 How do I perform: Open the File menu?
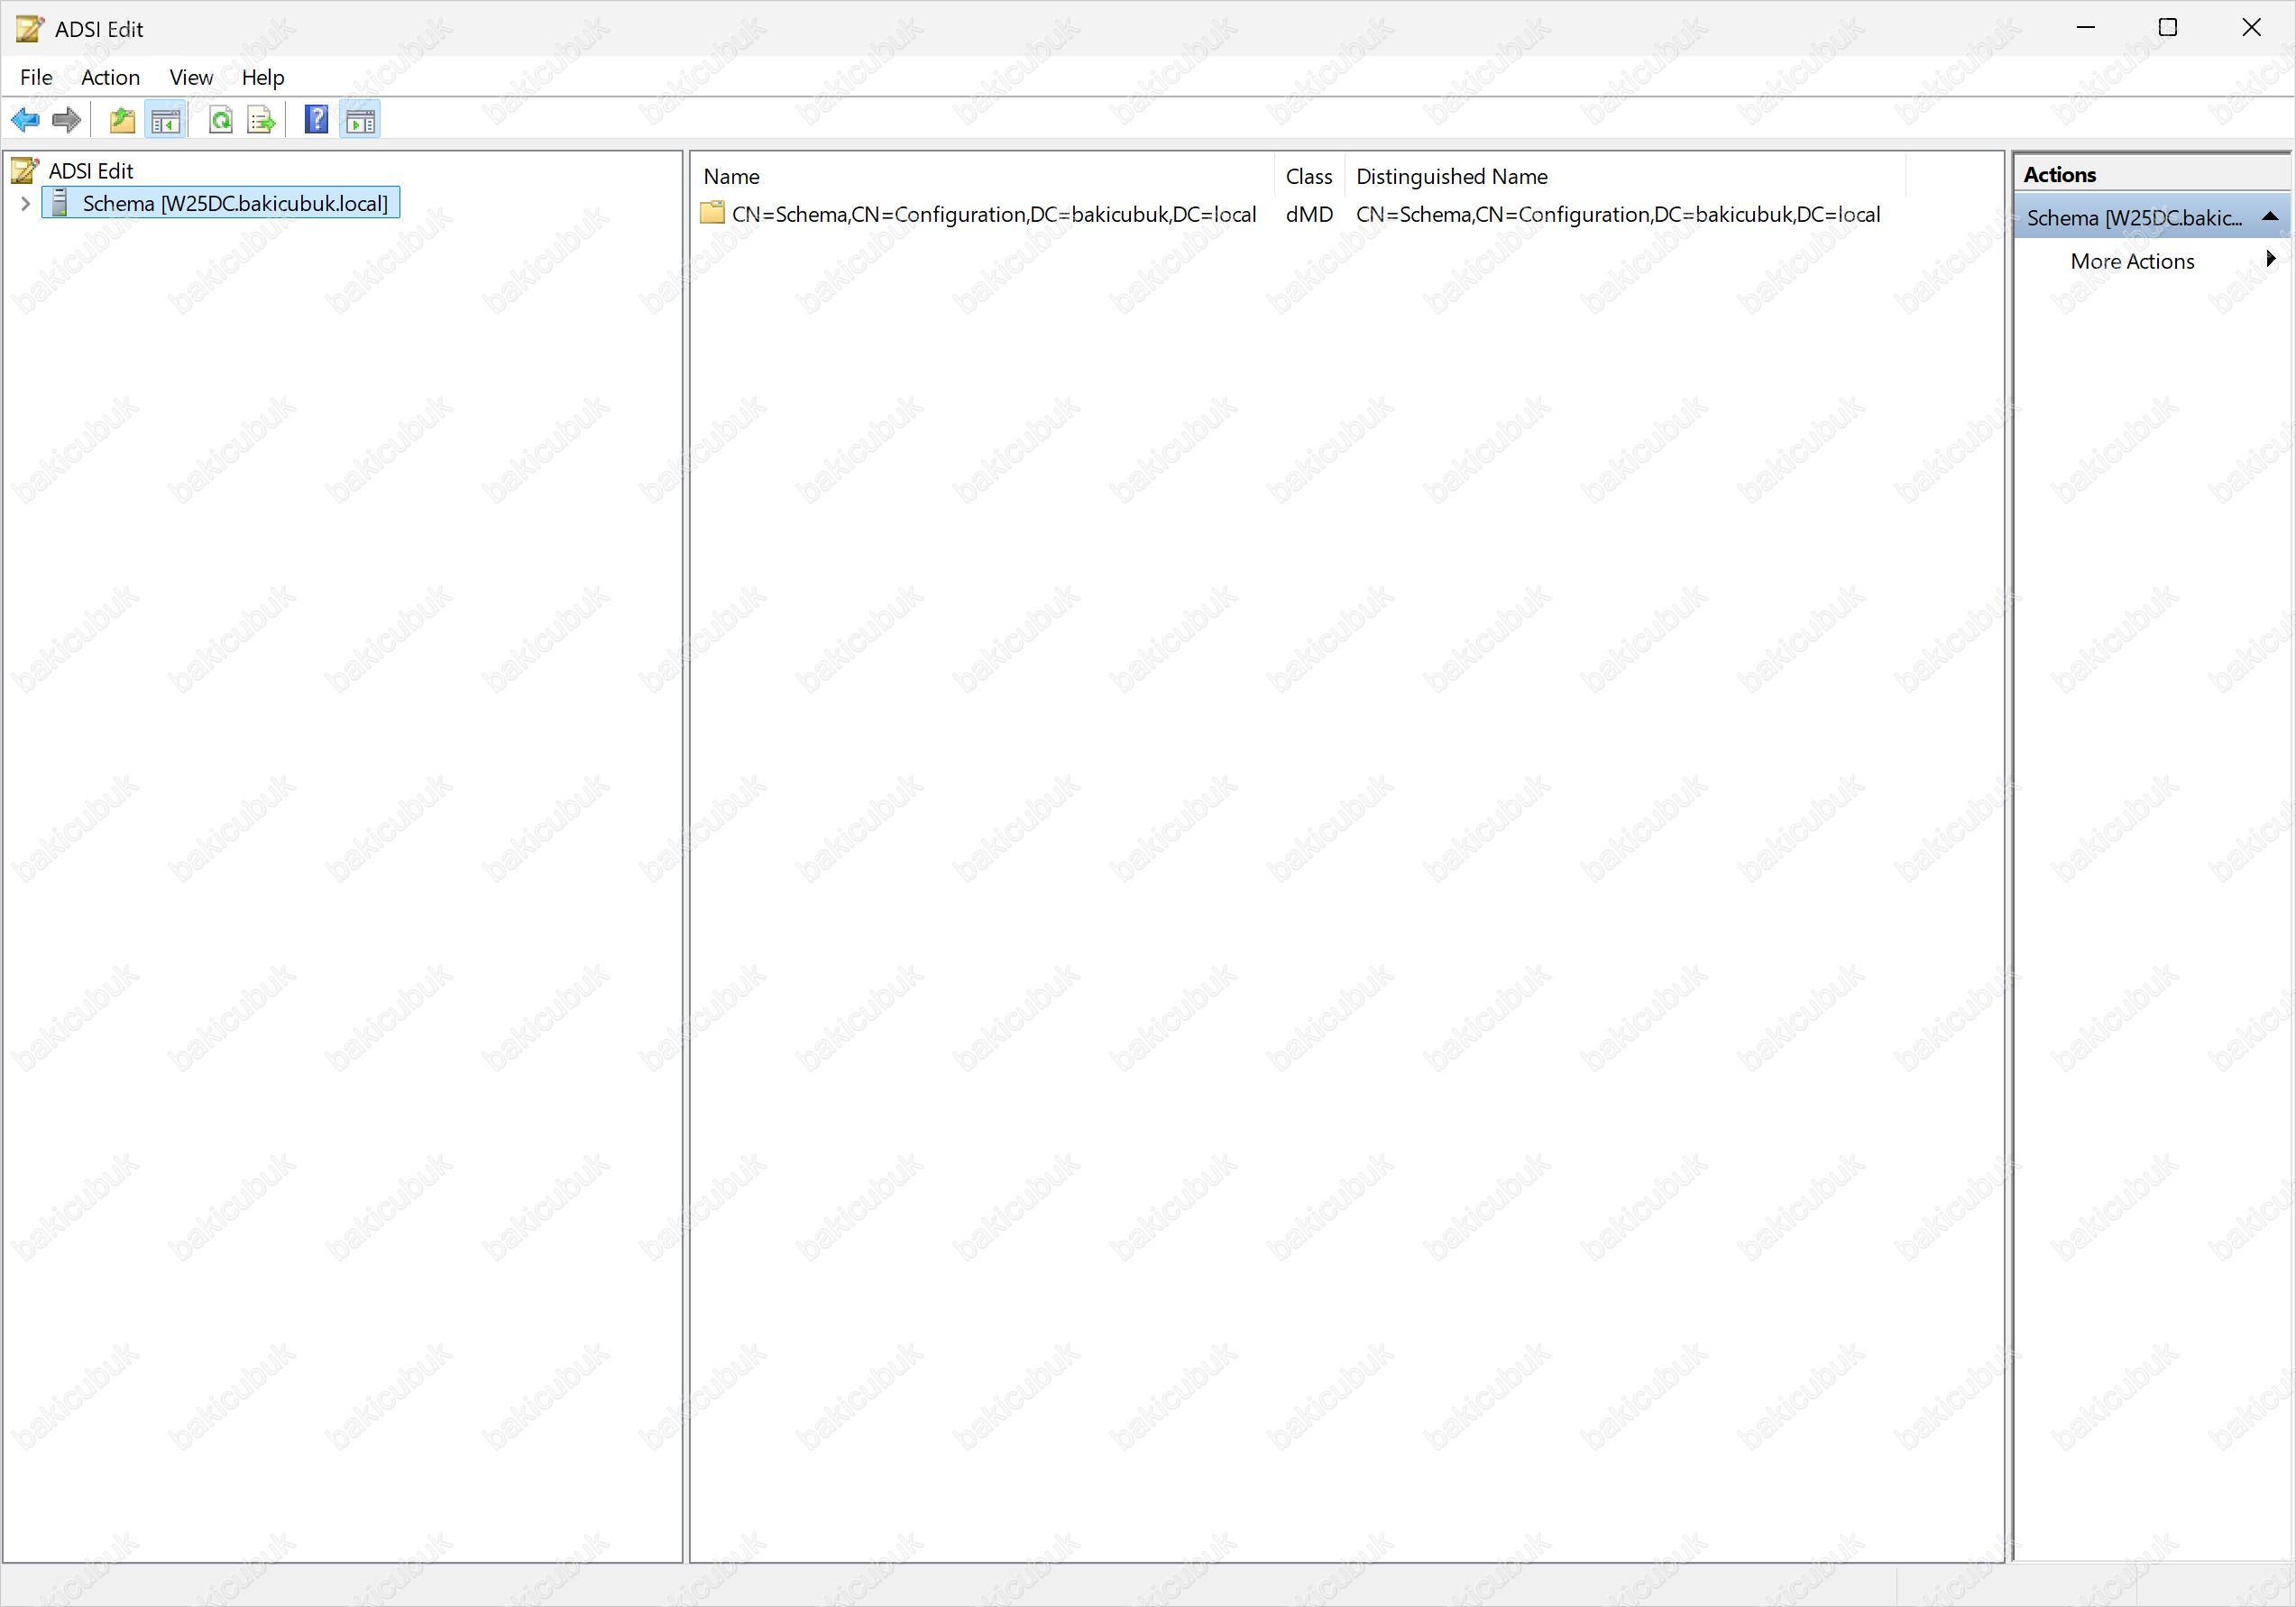pos(36,77)
